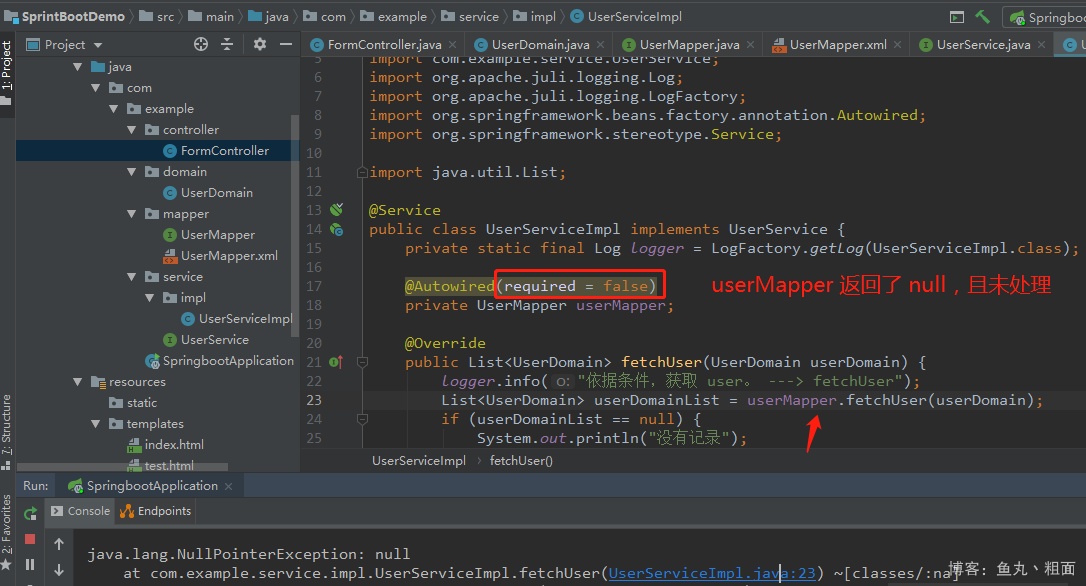This screenshot has height=586, width=1086.
Task: Close the SpringbootApplication run tab
Action: [229, 486]
